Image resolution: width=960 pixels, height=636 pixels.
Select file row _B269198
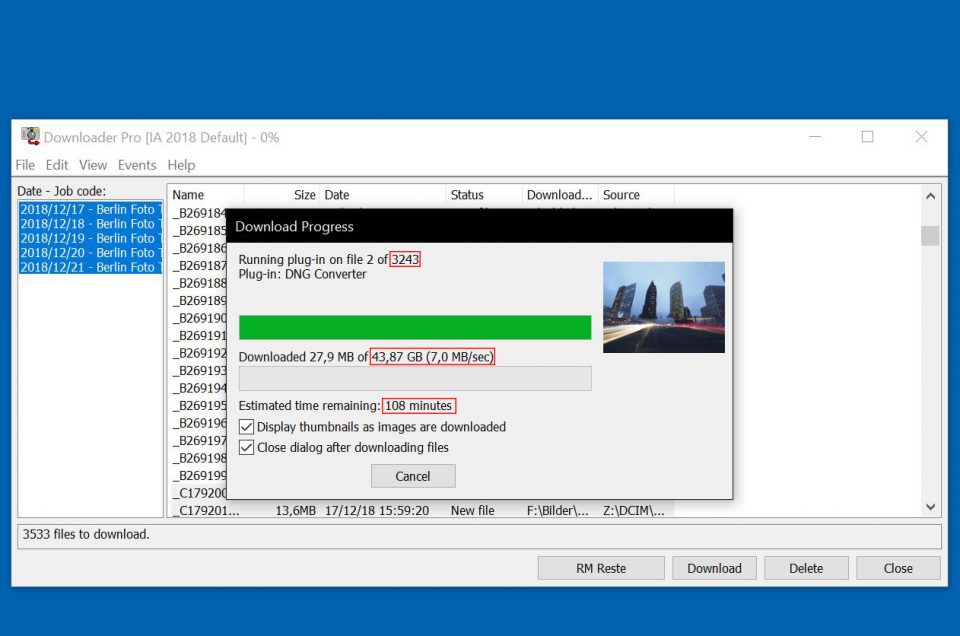(200, 458)
